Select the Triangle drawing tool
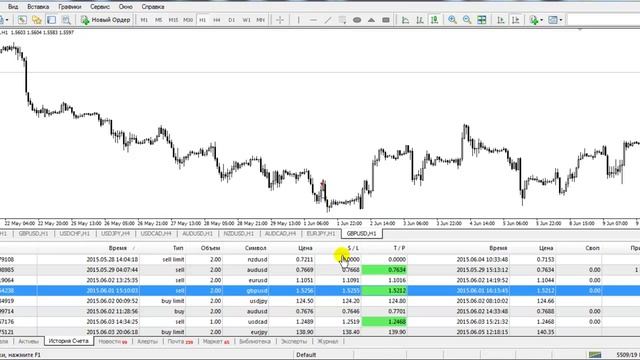 point(371,20)
